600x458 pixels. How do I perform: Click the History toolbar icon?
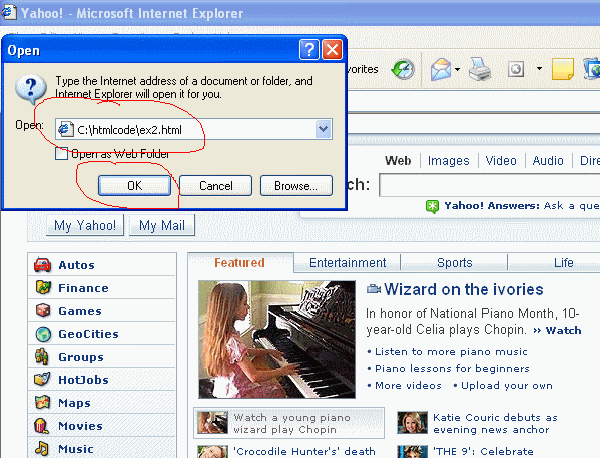tap(403, 69)
